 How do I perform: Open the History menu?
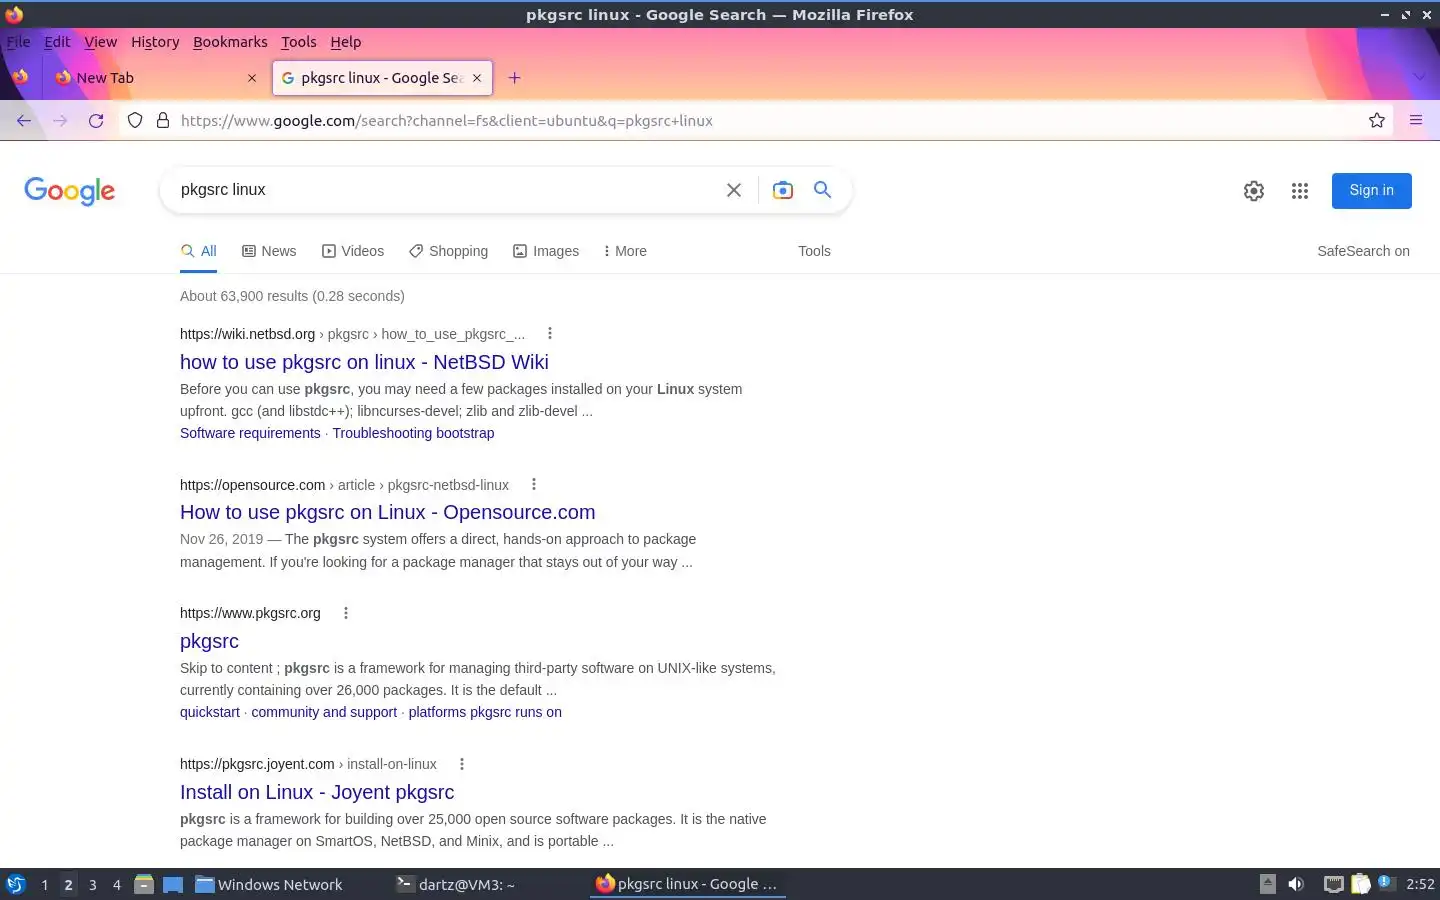click(x=155, y=42)
